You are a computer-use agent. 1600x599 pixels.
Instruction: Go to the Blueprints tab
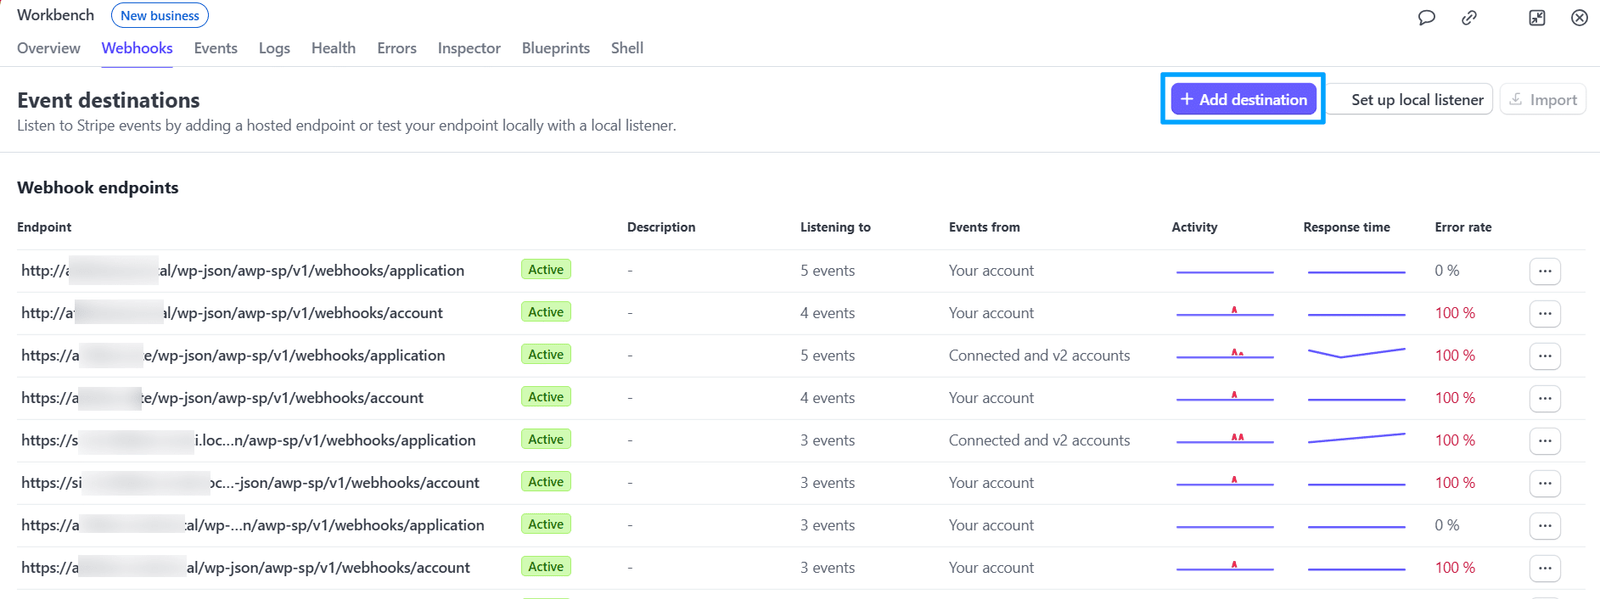click(x=556, y=48)
